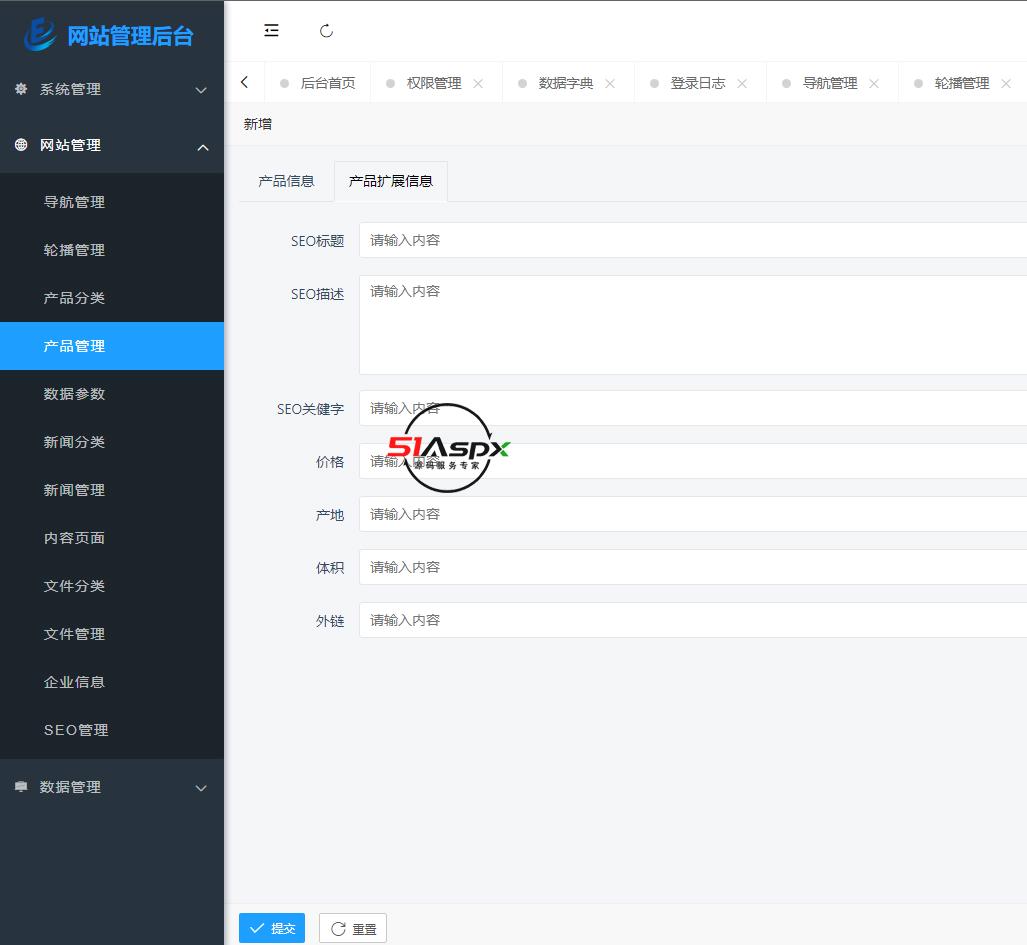Focus the 产地 input field

coord(693,514)
